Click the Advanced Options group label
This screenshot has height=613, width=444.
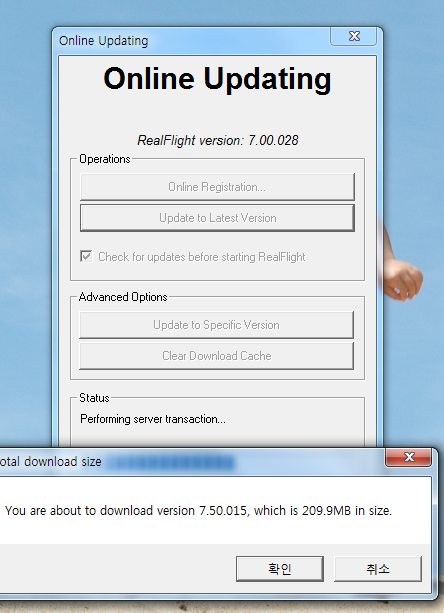pyautogui.click(x=123, y=297)
